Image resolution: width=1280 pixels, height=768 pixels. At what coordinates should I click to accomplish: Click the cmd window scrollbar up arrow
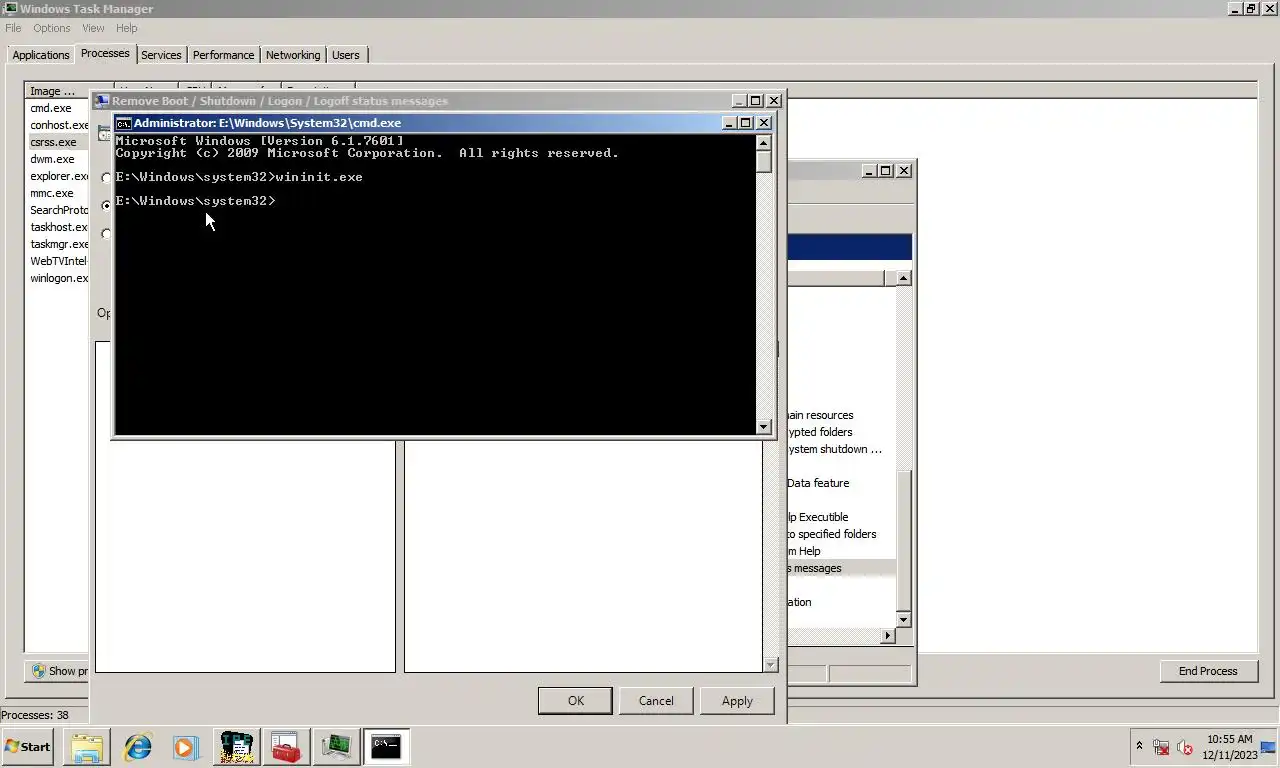coord(764,142)
